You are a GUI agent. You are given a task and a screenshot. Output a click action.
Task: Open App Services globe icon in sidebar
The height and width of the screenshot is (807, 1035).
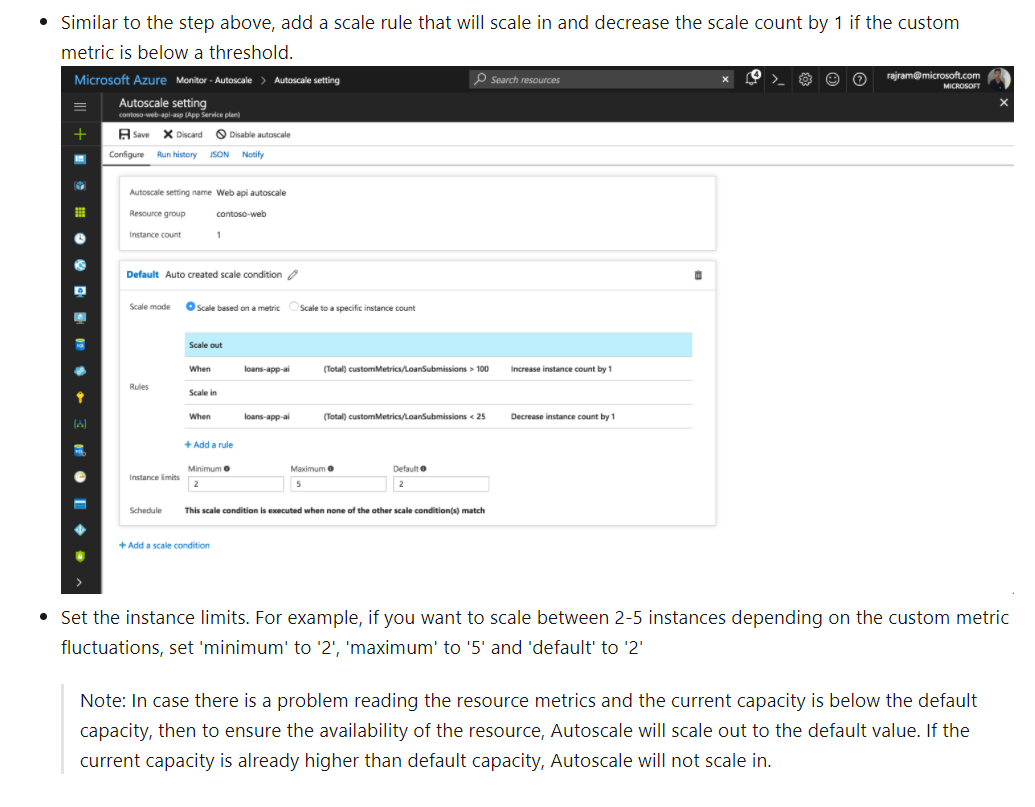(80, 265)
